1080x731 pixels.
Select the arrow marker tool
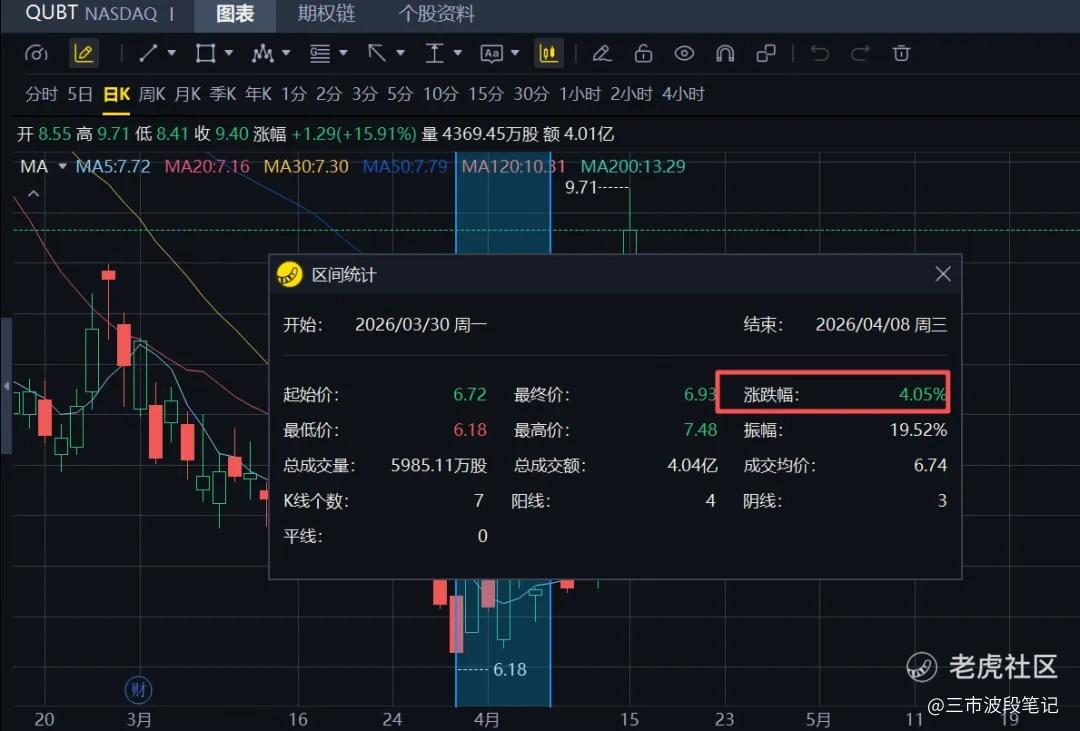(x=377, y=53)
